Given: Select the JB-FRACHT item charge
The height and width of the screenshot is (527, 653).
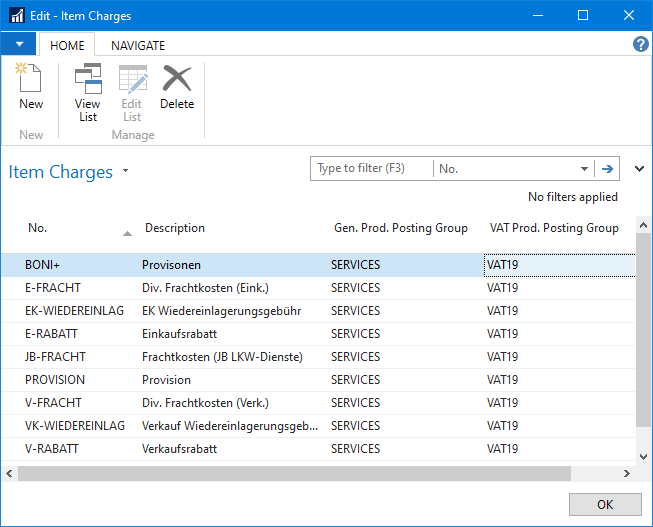Looking at the screenshot, I should [x=55, y=357].
